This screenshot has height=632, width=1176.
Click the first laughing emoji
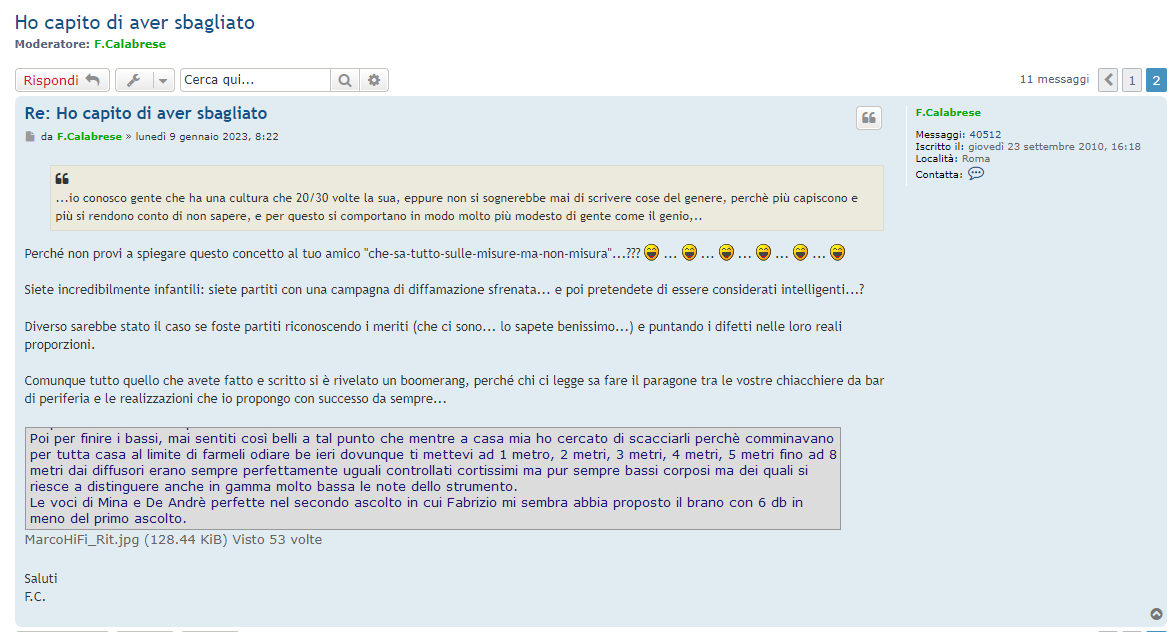[x=652, y=253]
